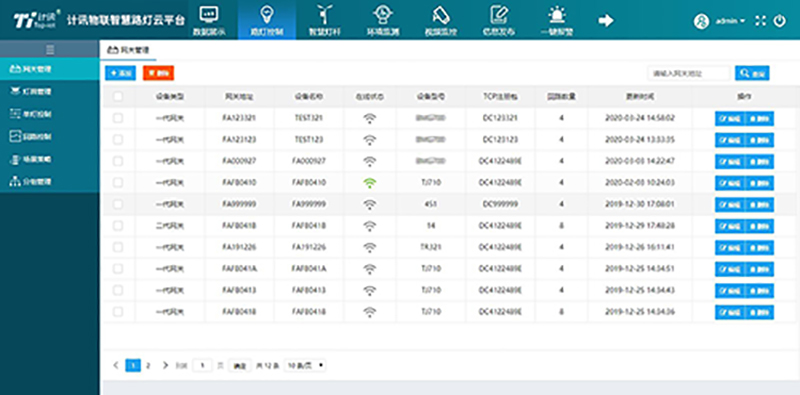Open the 信息发布 edit-note icon
Screen dimensions: 800x395
click(498, 14)
